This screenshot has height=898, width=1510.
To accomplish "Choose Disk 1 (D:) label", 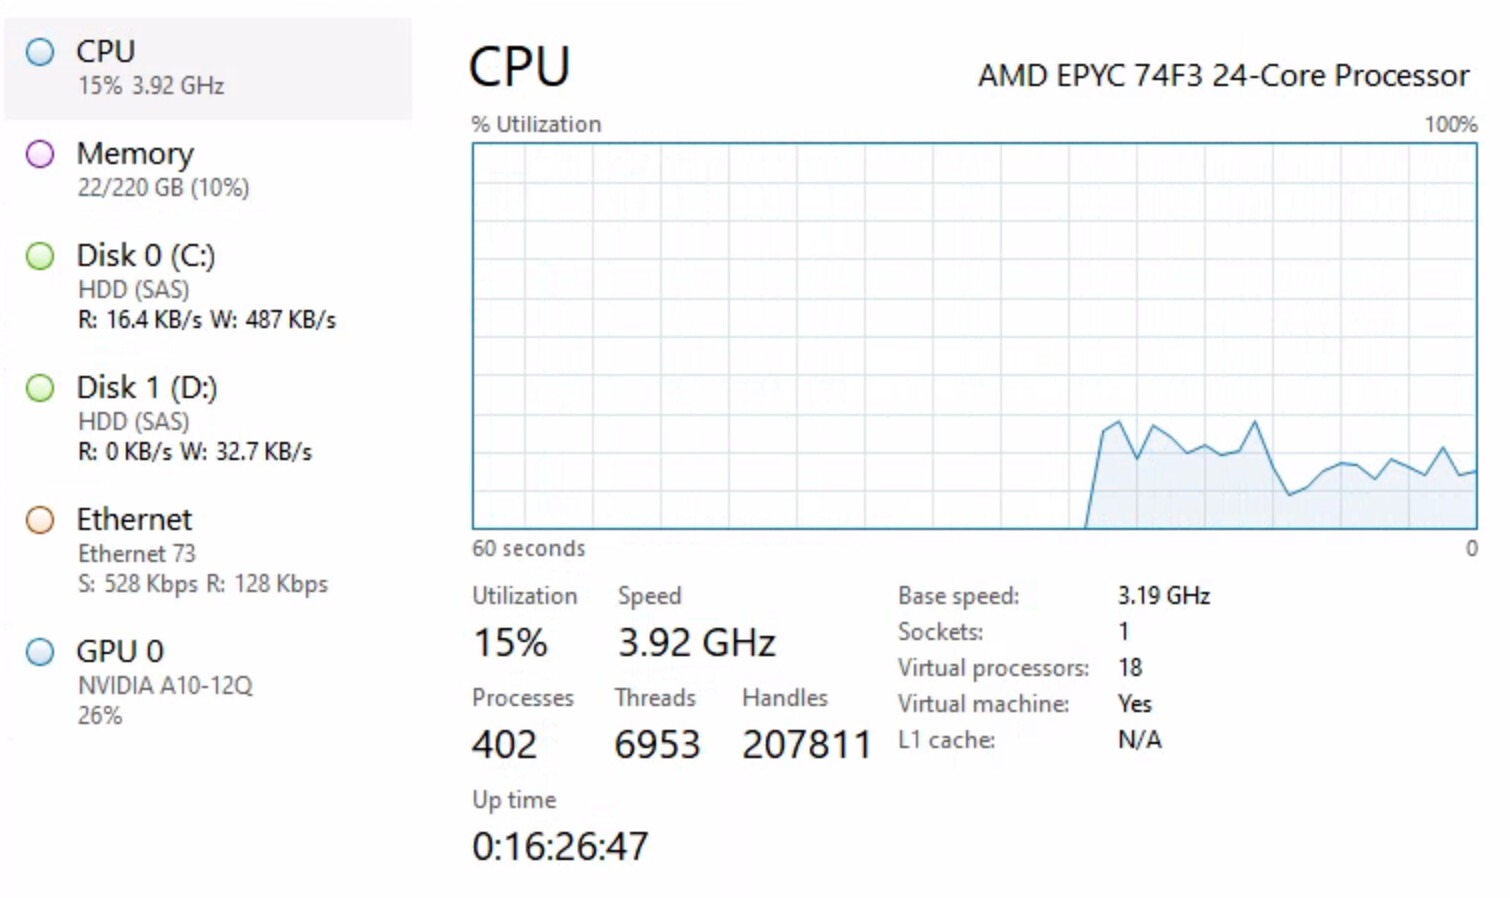I will [147, 388].
